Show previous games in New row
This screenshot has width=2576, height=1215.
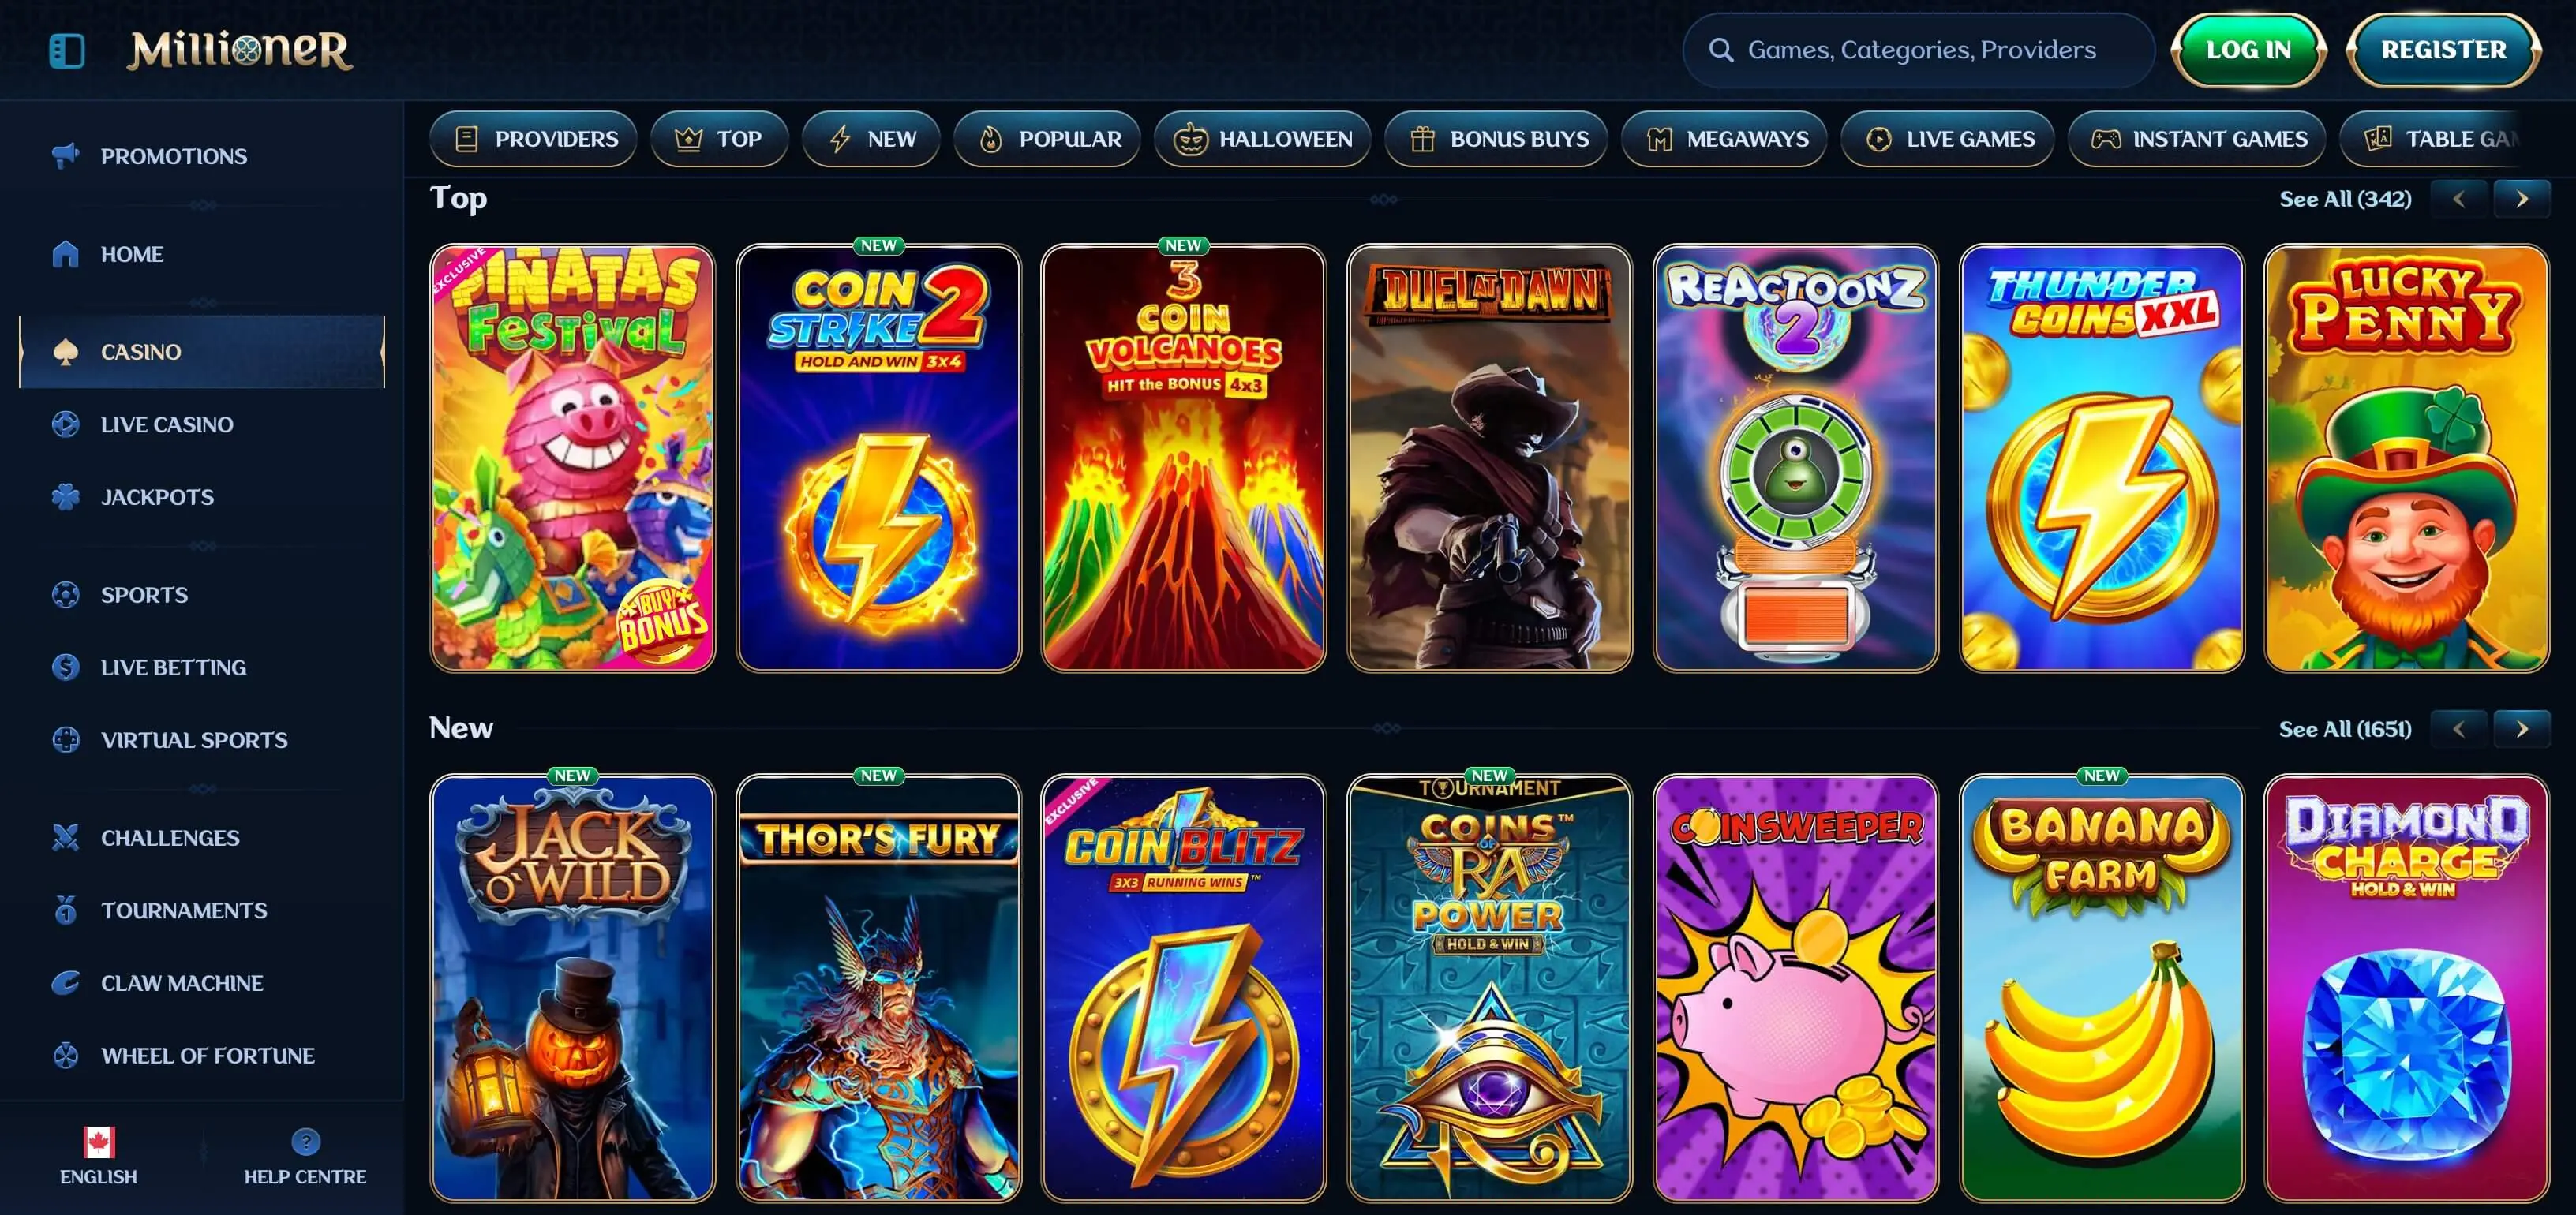[2458, 729]
